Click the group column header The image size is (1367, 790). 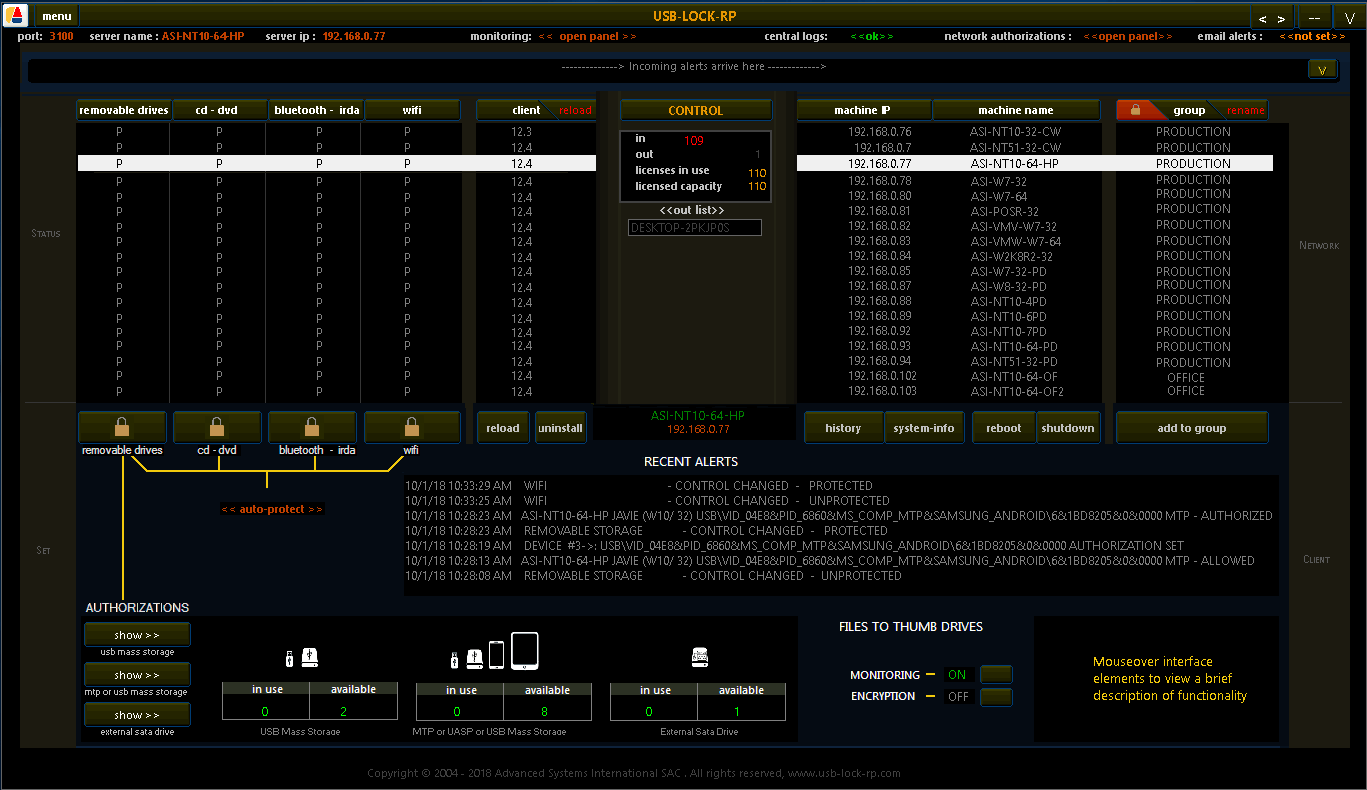(x=1189, y=110)
